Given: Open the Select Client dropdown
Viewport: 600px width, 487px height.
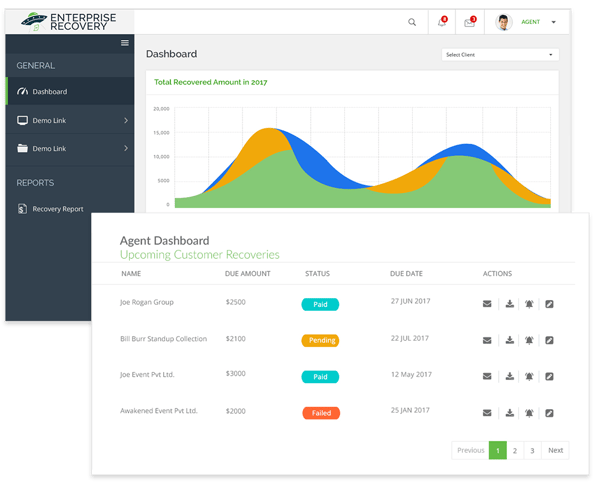Looking at the screenshot, I should pyautogui.click(x=500, y=55).
